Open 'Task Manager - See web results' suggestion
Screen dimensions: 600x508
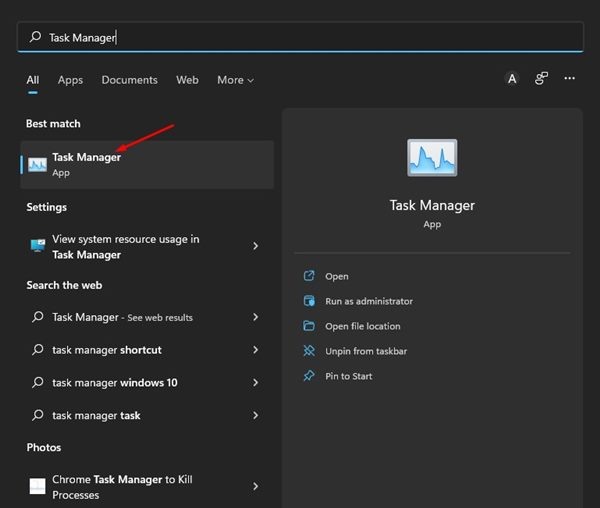click(122, 317)
